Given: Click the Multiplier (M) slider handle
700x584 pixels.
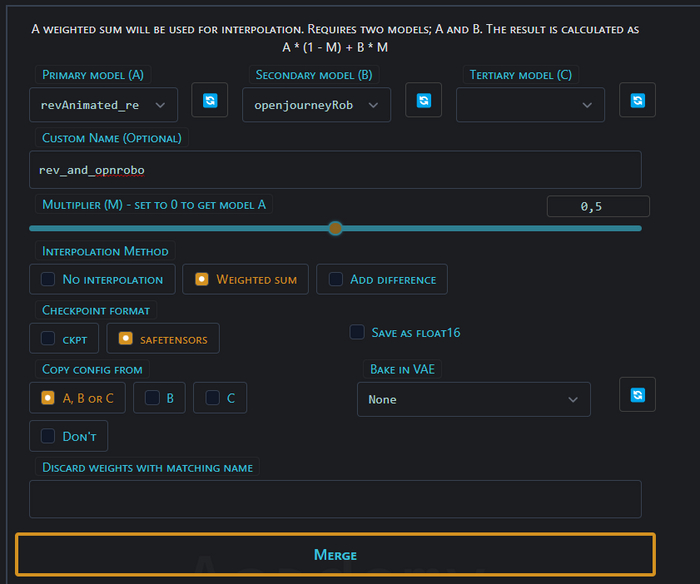Looking at the screenshot, I should 336,228.
